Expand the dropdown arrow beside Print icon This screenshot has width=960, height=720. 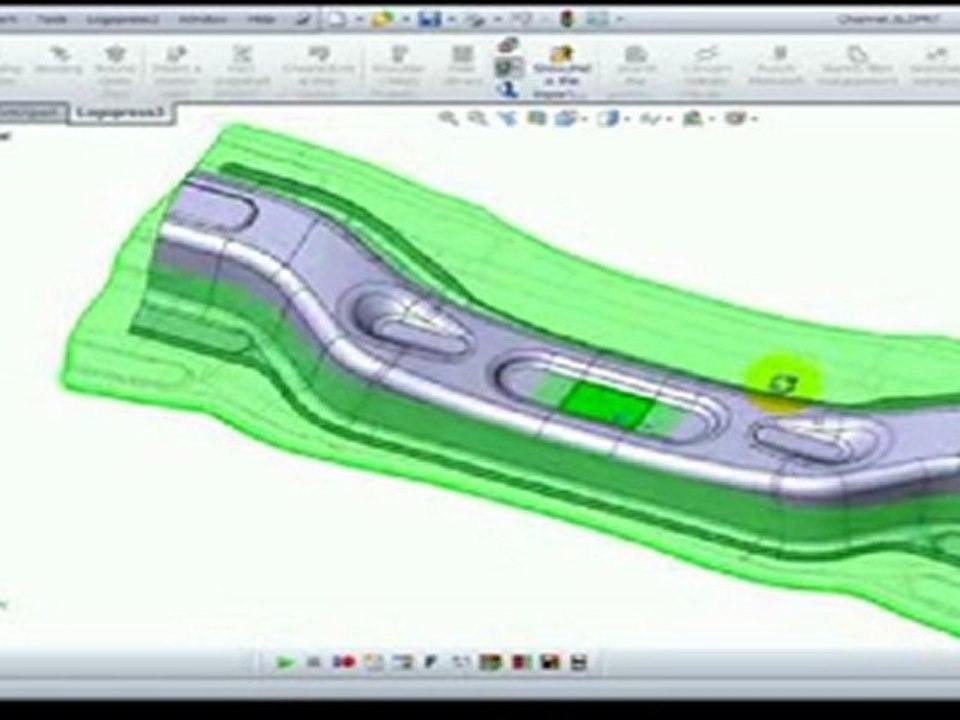[497, 20]
